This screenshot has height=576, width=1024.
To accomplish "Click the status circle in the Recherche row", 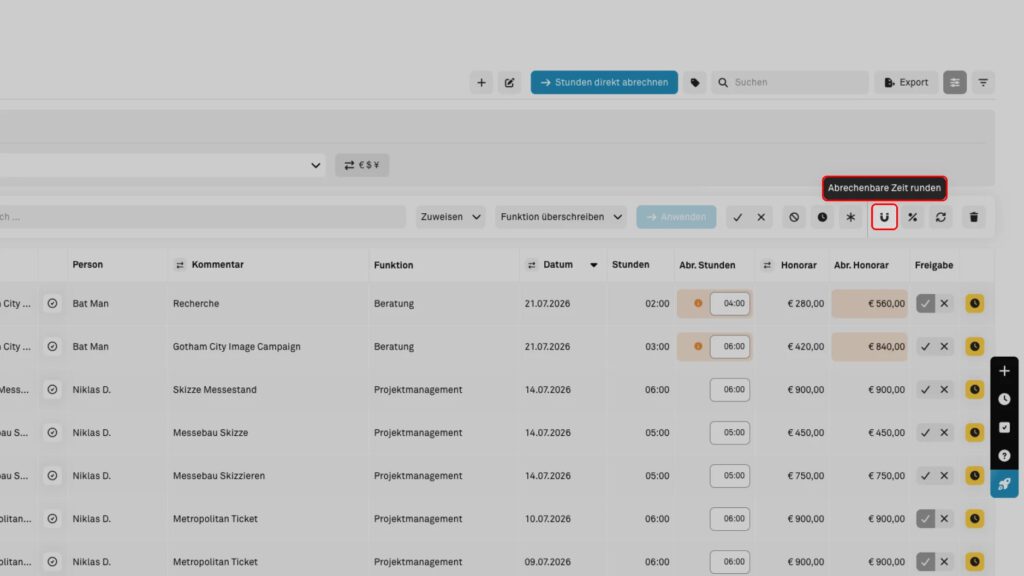I will [x=52, y=303].
